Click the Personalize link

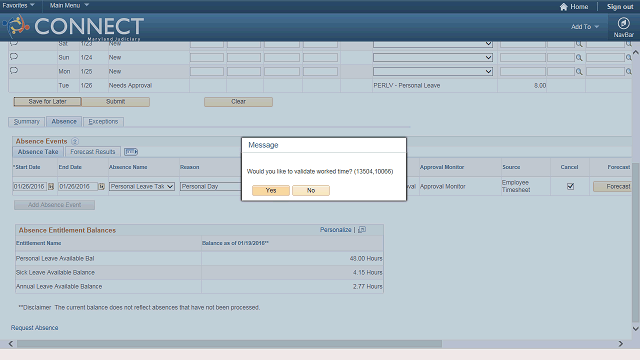point(336,230)
